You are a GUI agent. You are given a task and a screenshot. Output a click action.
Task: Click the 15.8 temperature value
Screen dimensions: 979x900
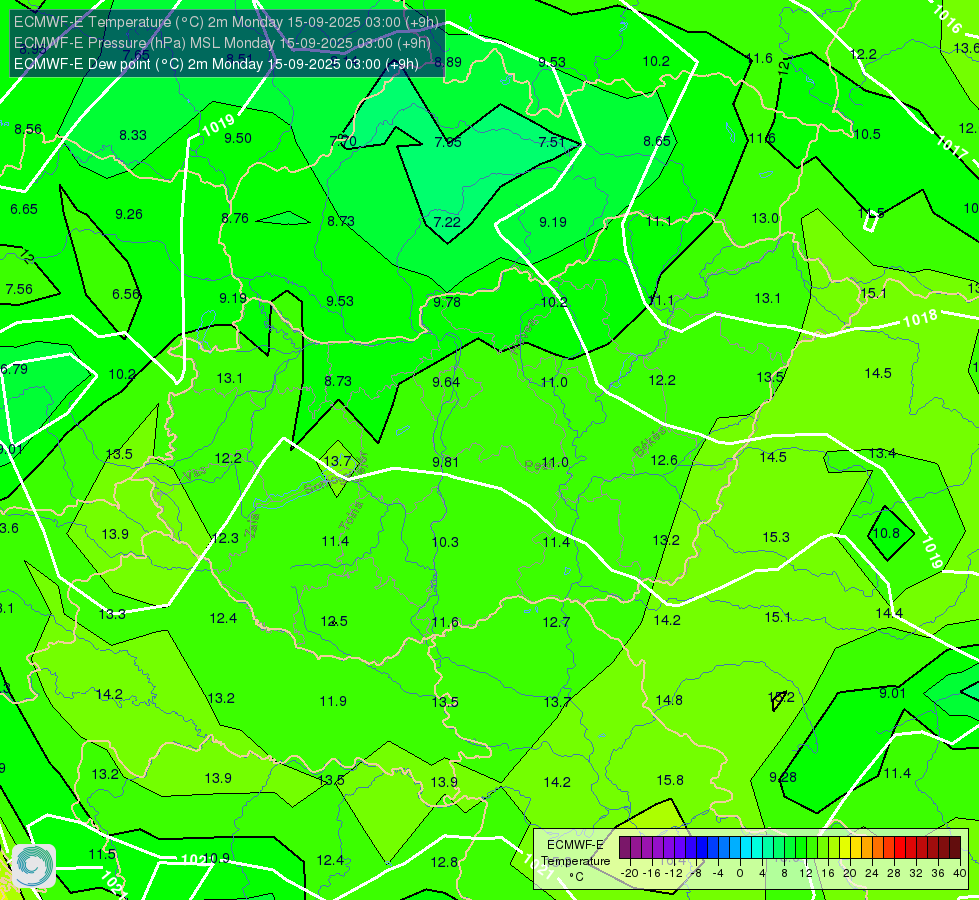click(670, 780)
